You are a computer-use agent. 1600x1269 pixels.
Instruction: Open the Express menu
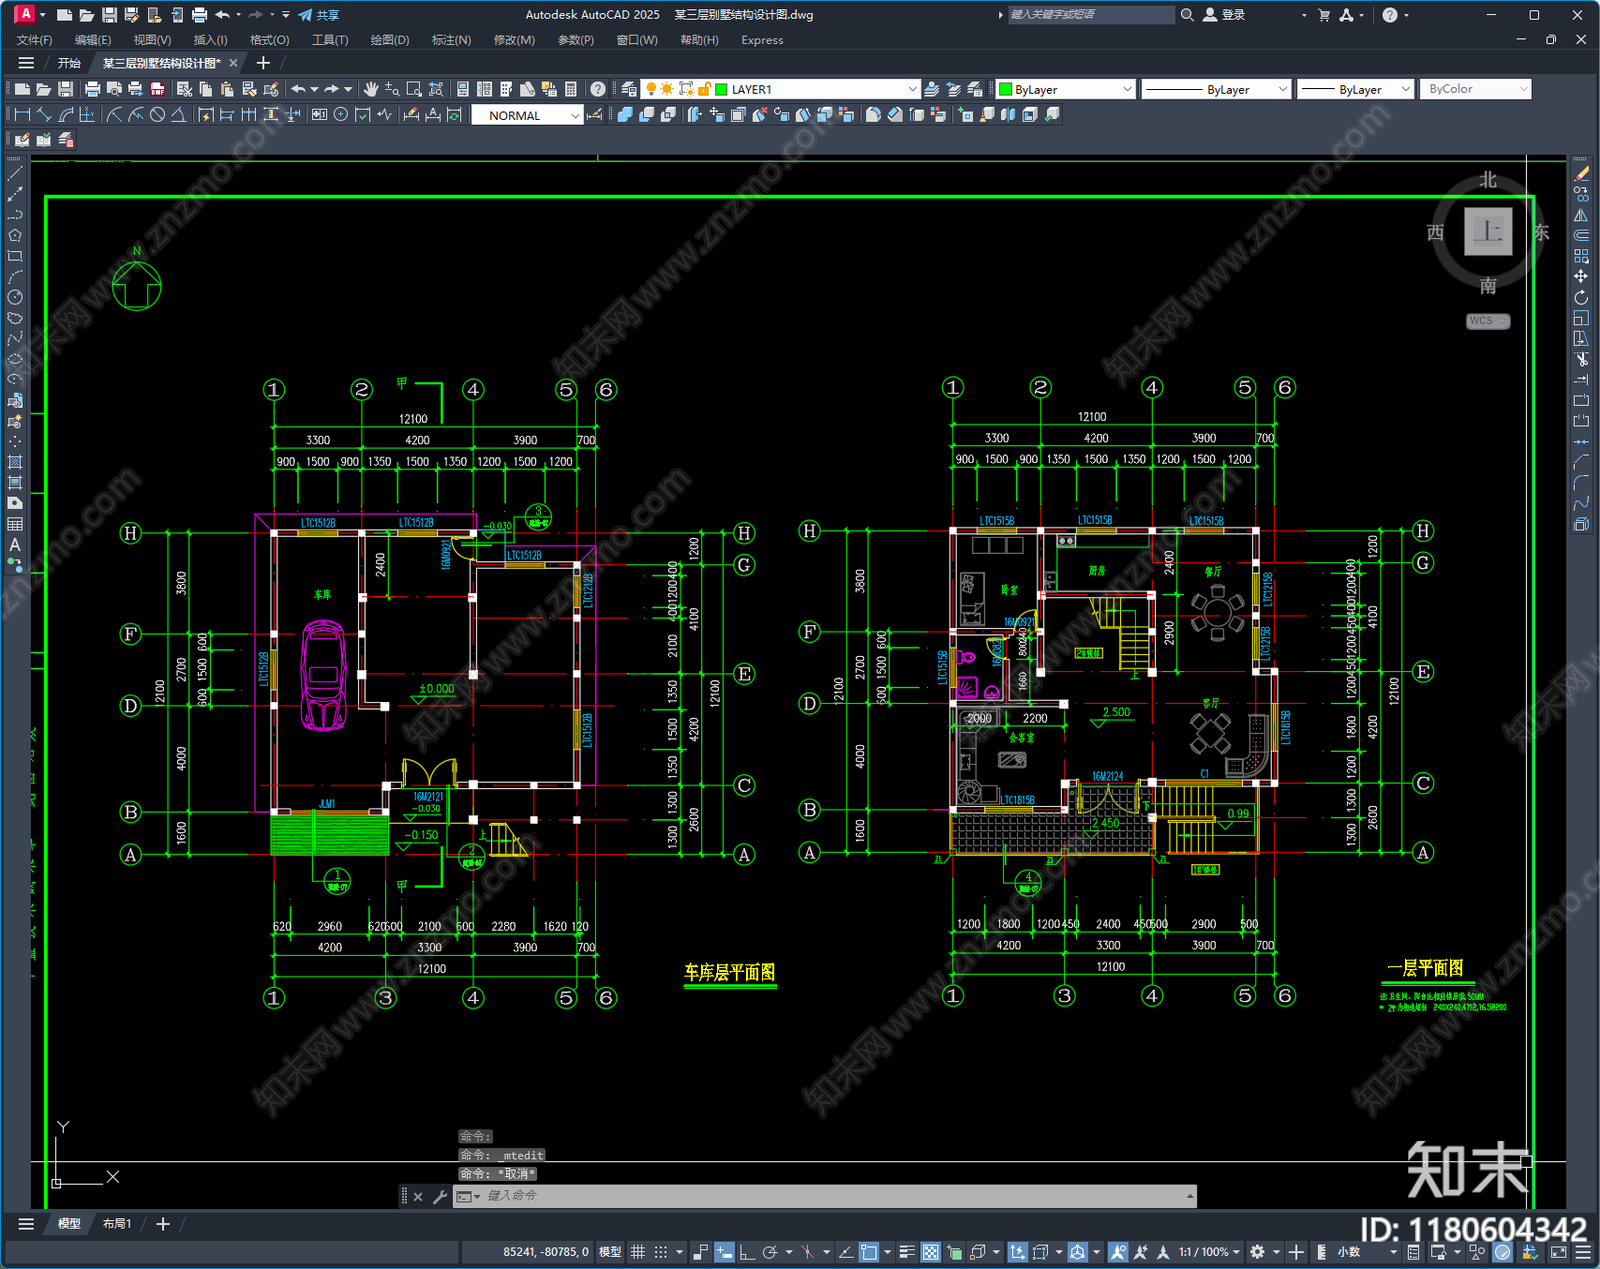(762, 40)
